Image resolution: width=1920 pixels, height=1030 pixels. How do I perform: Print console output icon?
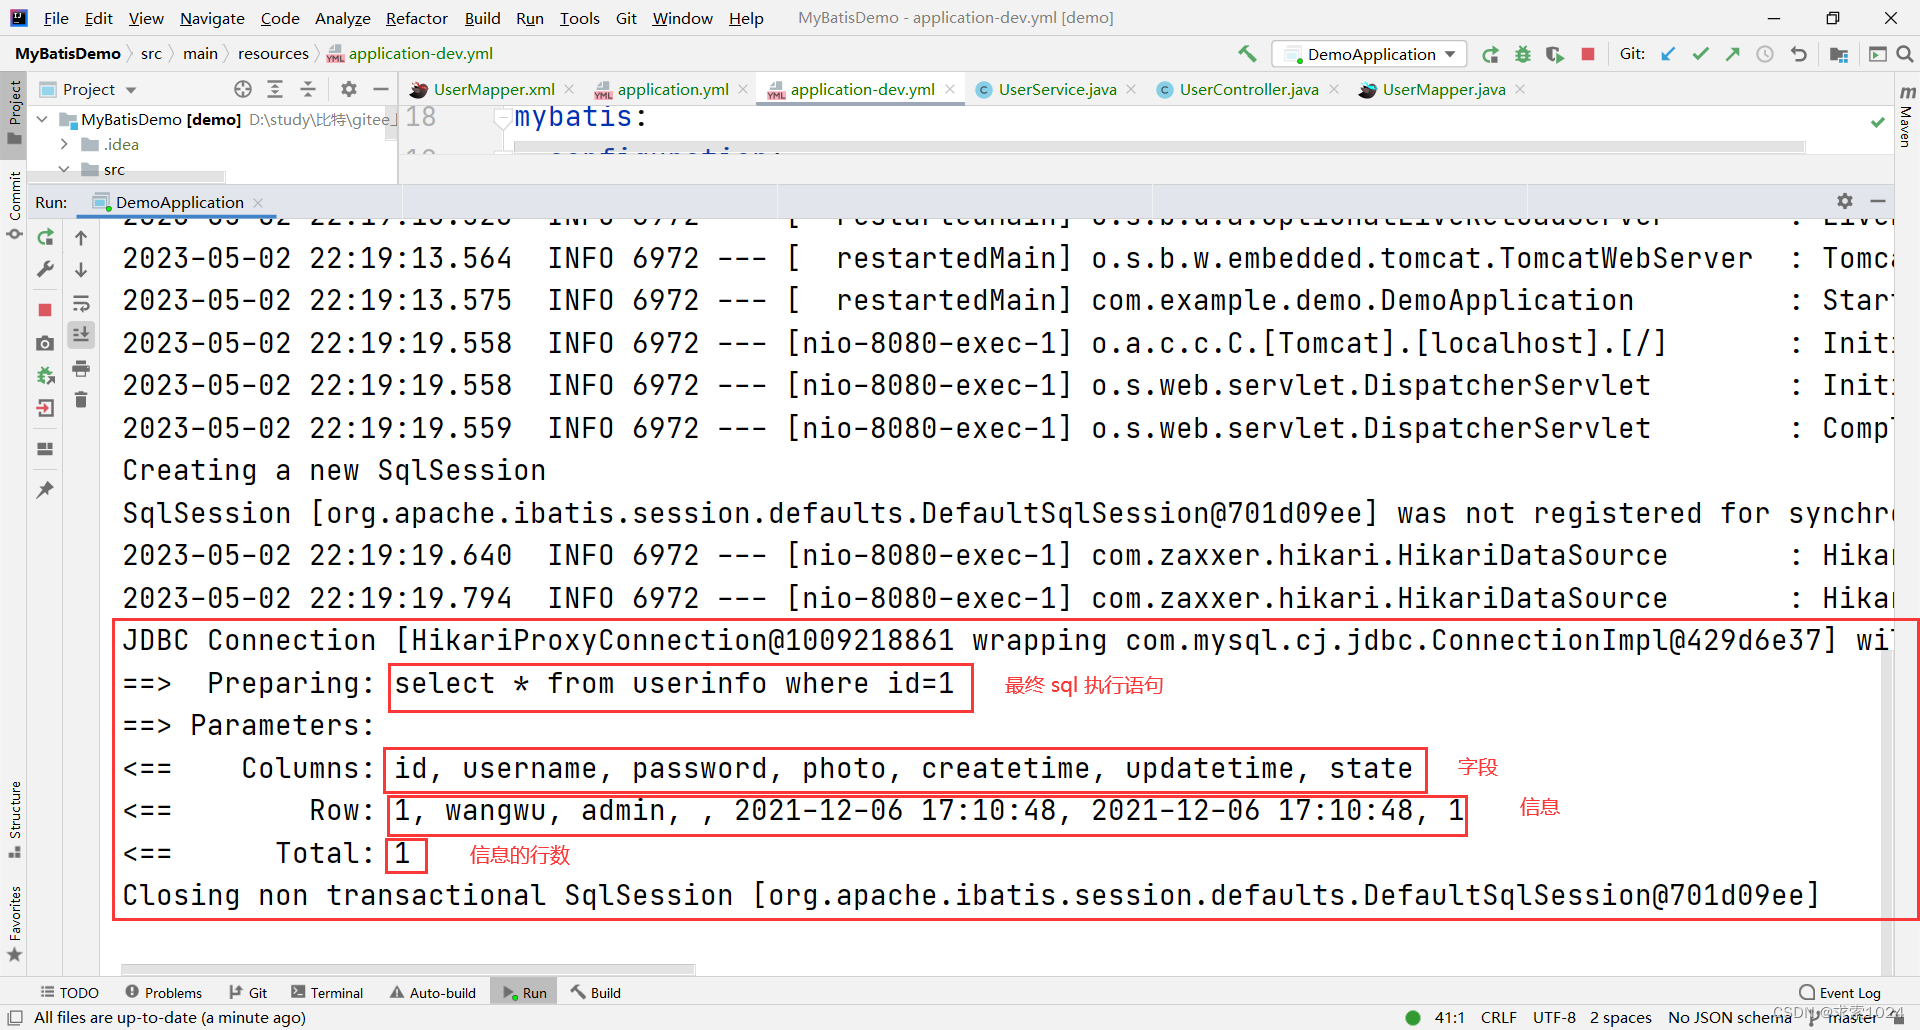coord(81,369)
